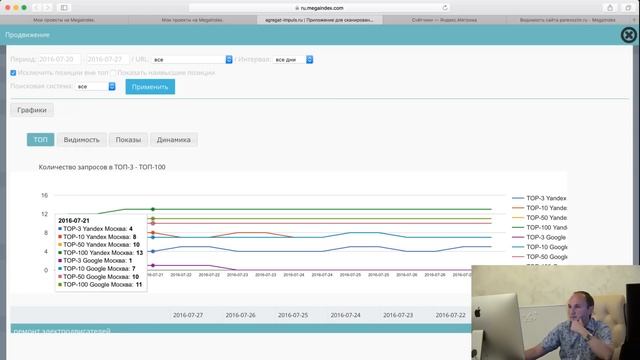The width and height of the screenshot is (640, 360).
Task: Select the Динамика chart tab
Action: (x=173, y=140)
